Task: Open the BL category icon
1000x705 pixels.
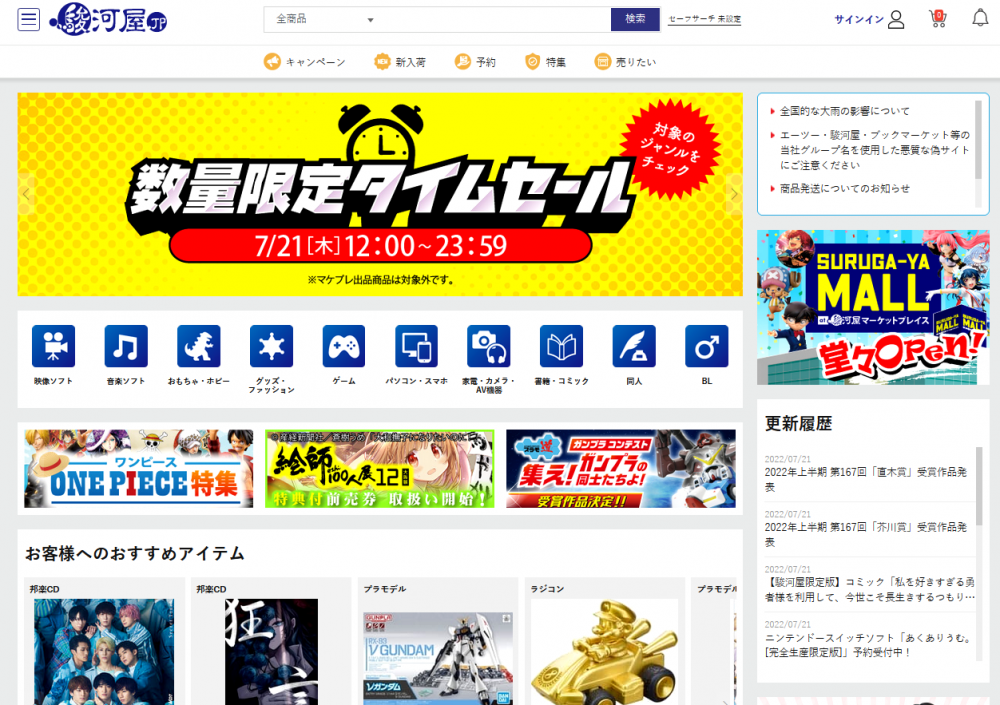Action: point(707,346)
